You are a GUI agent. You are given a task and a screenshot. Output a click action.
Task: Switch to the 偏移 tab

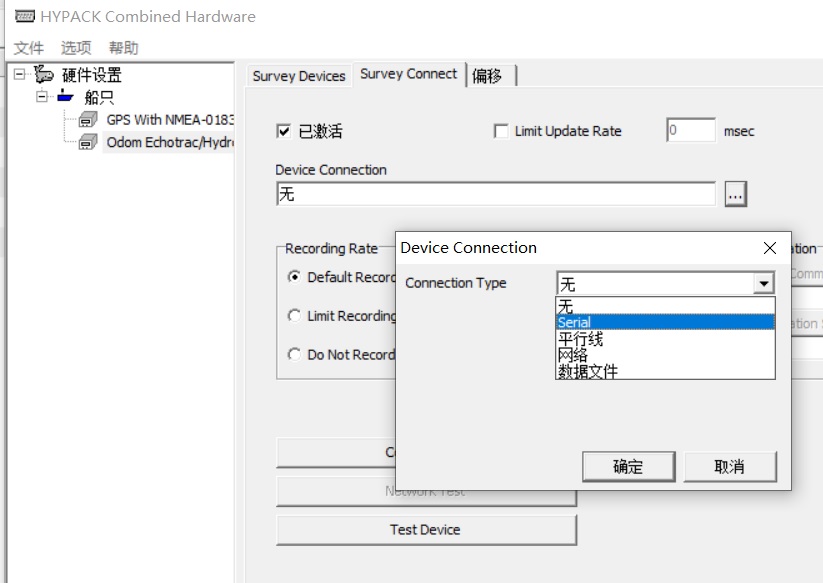tap(491, 76)
